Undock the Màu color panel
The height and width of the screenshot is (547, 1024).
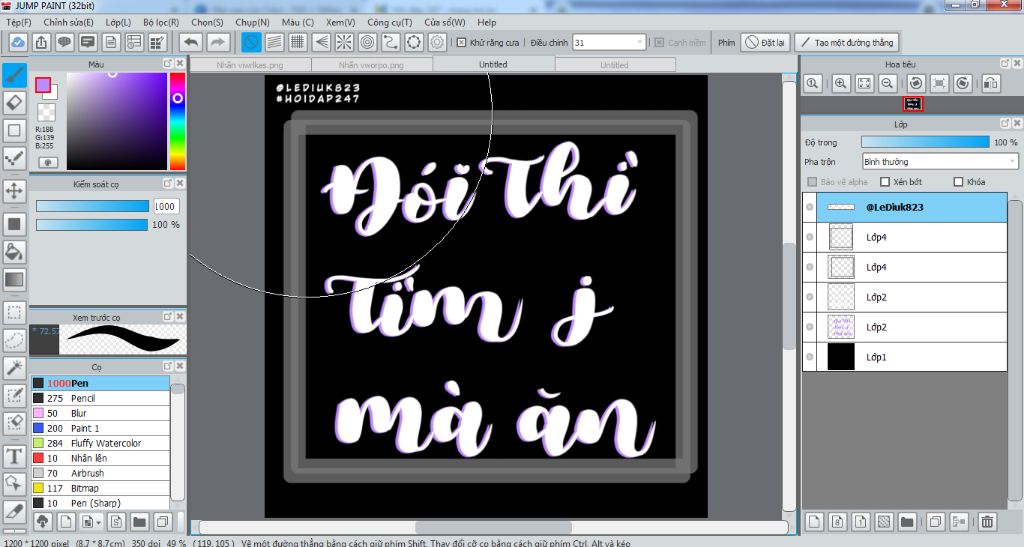tap(168, 63)
